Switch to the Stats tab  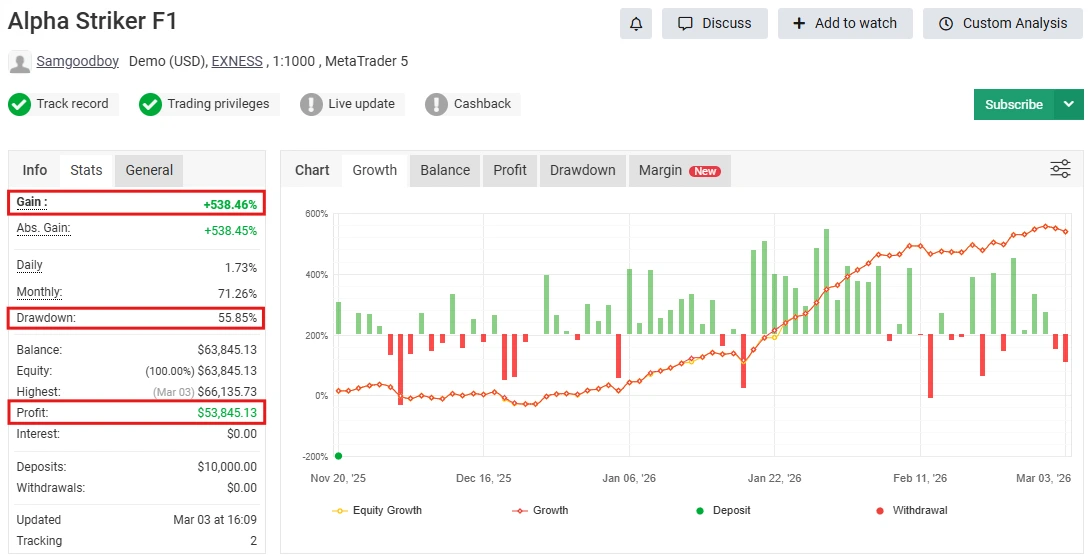pos(86,170)
